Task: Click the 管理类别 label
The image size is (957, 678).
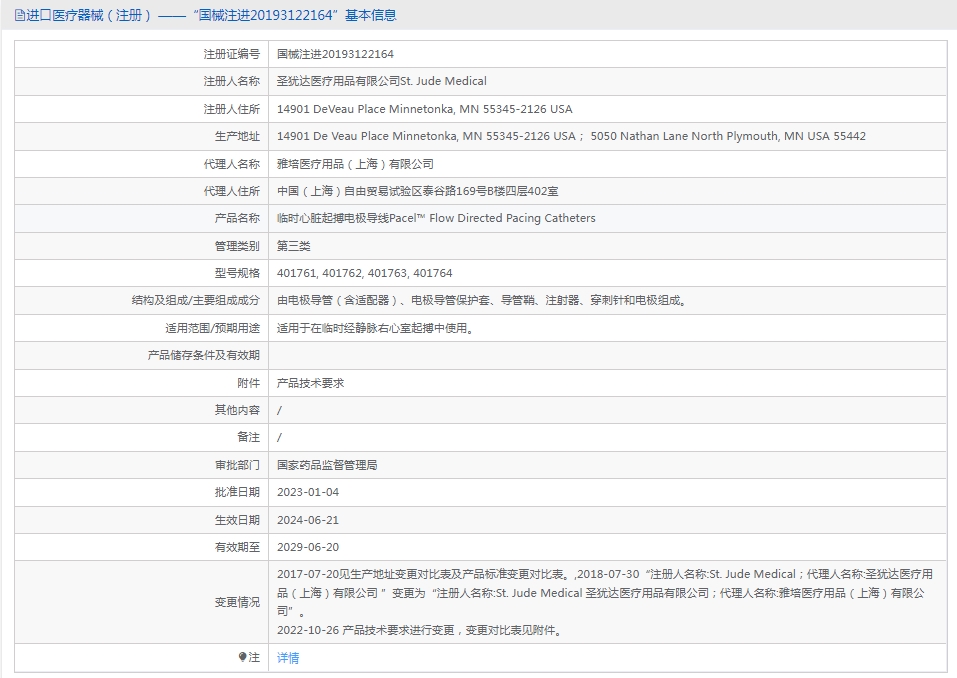Action: [237, 246]
